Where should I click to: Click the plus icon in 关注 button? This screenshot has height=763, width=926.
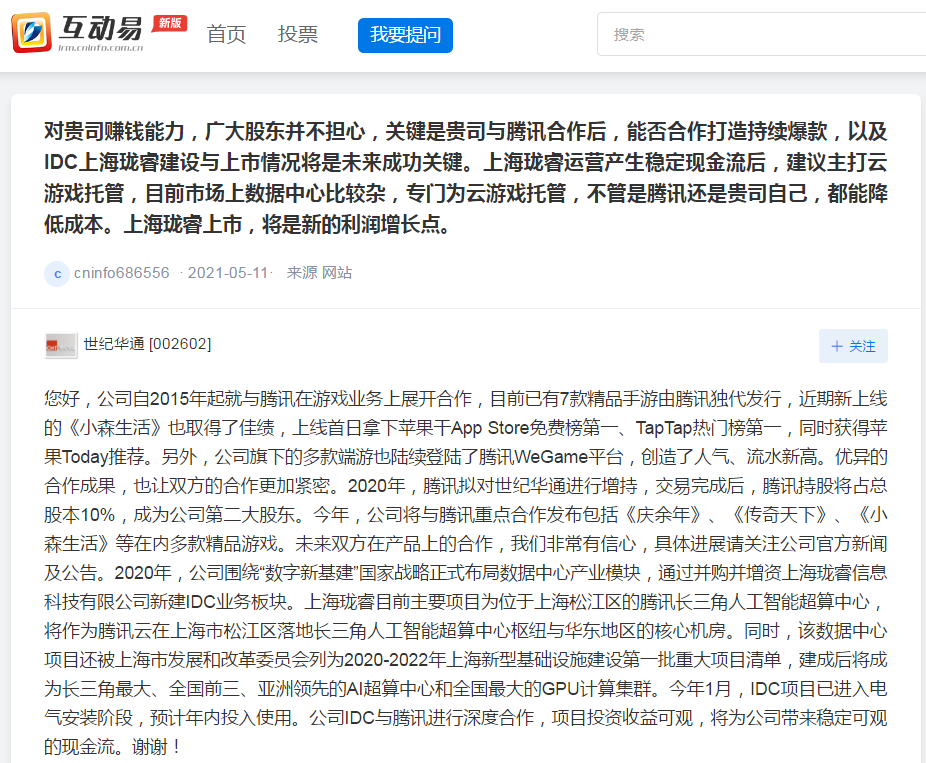click(x=836, y=346)
